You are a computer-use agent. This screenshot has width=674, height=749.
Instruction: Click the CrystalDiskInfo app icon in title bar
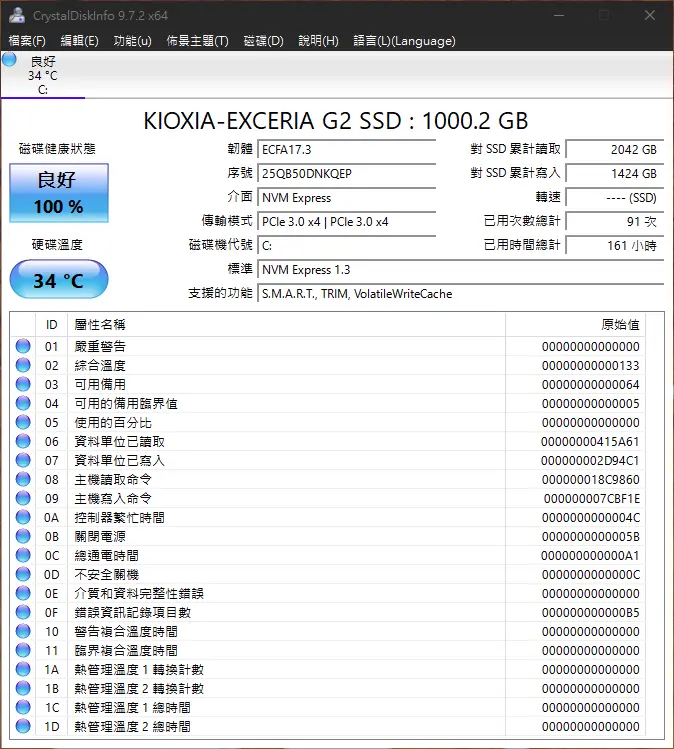(16, 16)
